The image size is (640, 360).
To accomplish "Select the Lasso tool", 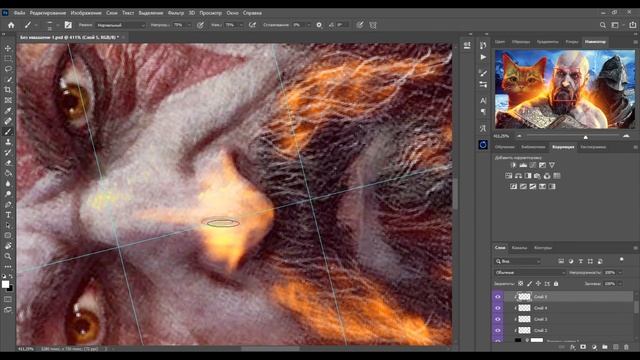I will coord(8,69).
